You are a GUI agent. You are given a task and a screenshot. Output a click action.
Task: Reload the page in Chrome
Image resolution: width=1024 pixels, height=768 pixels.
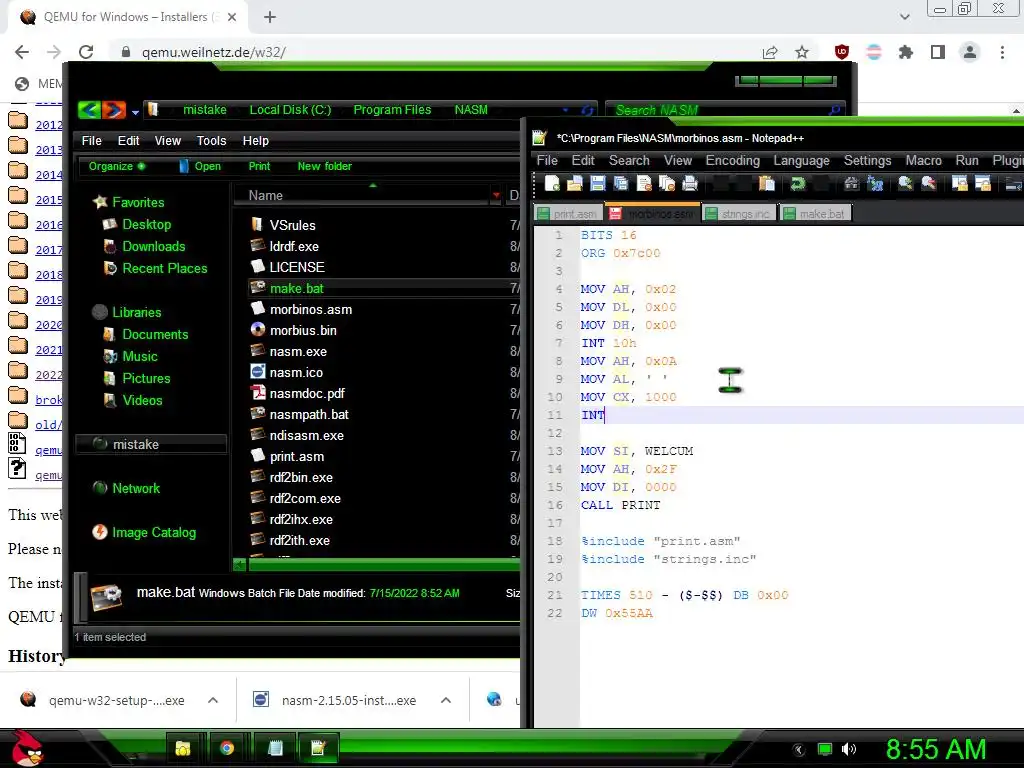(86, 52)
